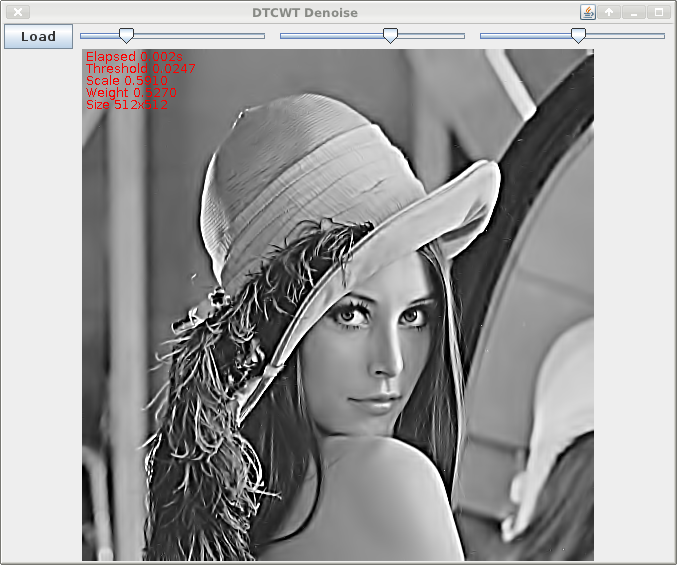
Task: Click the Java application icon in title bar
Action: point(588,12)
